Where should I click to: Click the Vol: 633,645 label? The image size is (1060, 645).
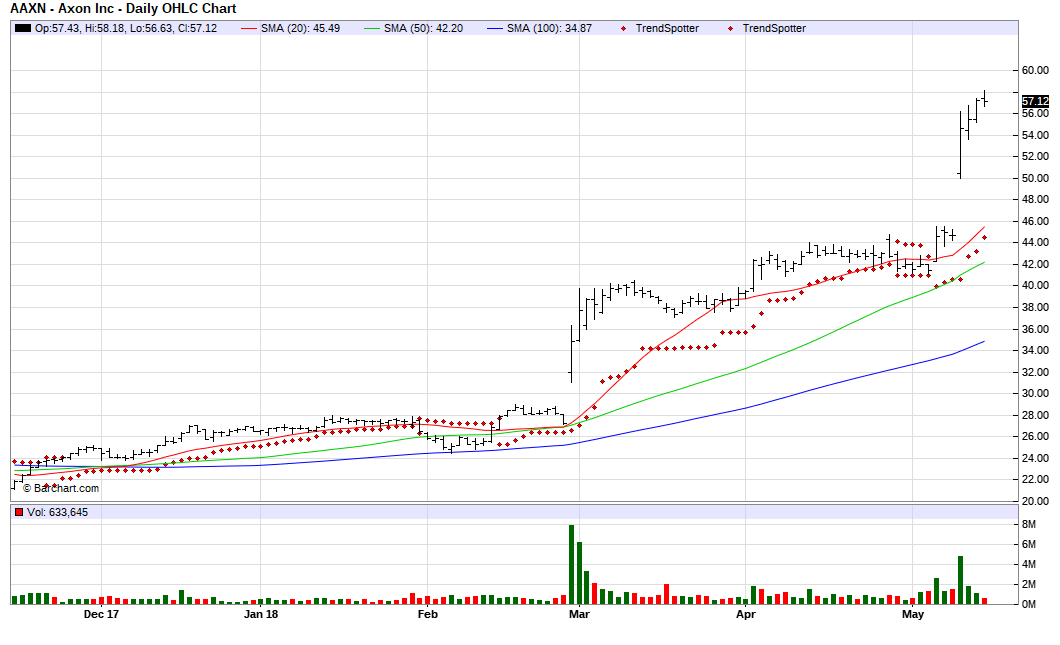coord(57,512)
